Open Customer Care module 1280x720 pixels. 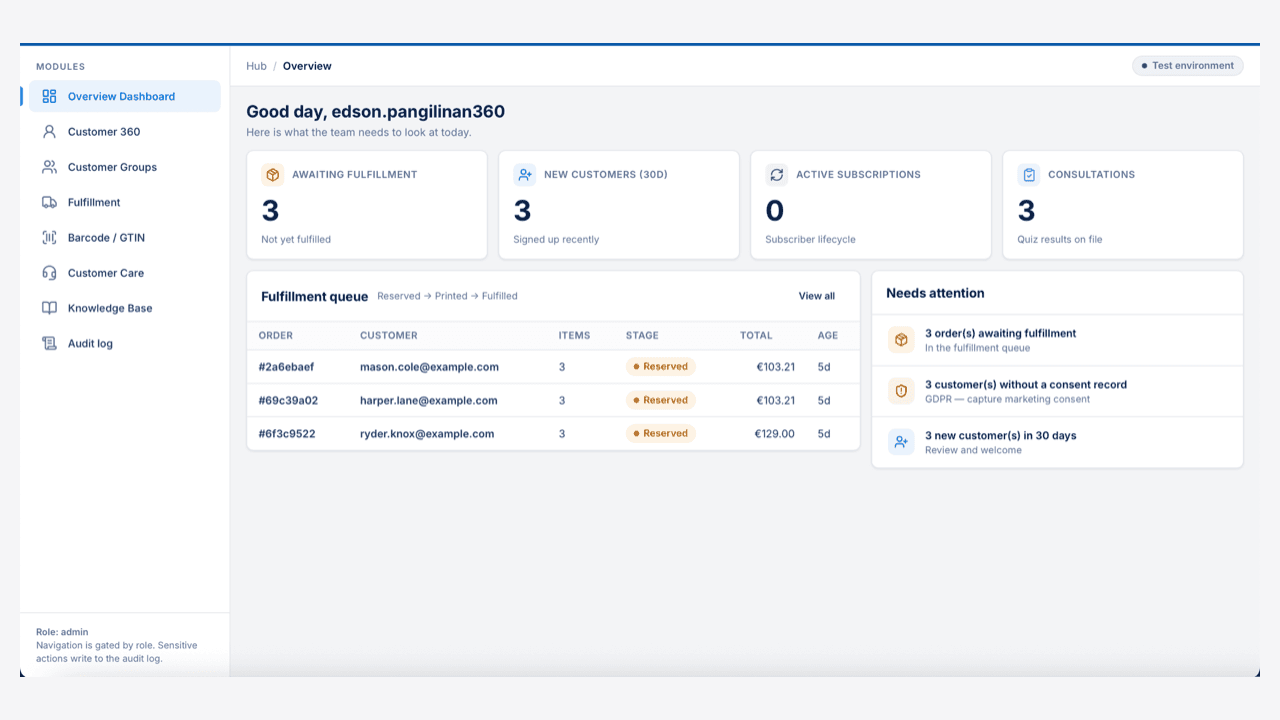click(x=125, y=273)
